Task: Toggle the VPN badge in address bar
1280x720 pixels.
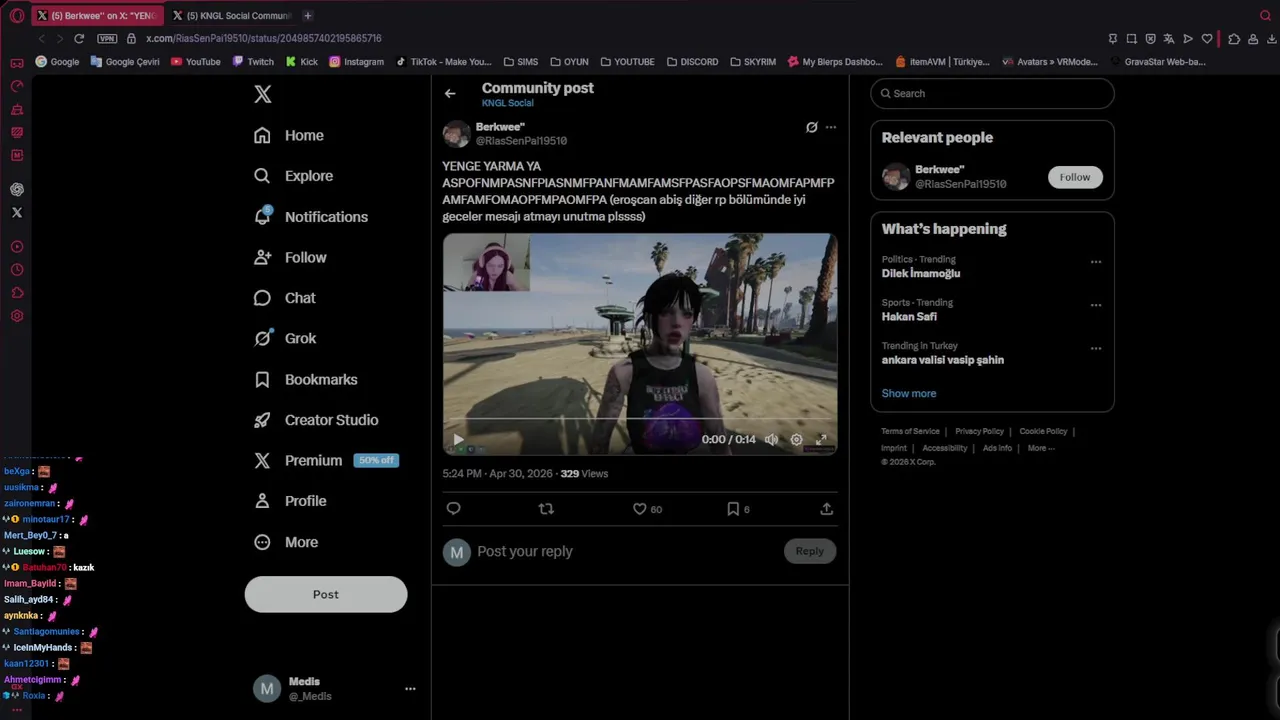Action: [107, 38]
